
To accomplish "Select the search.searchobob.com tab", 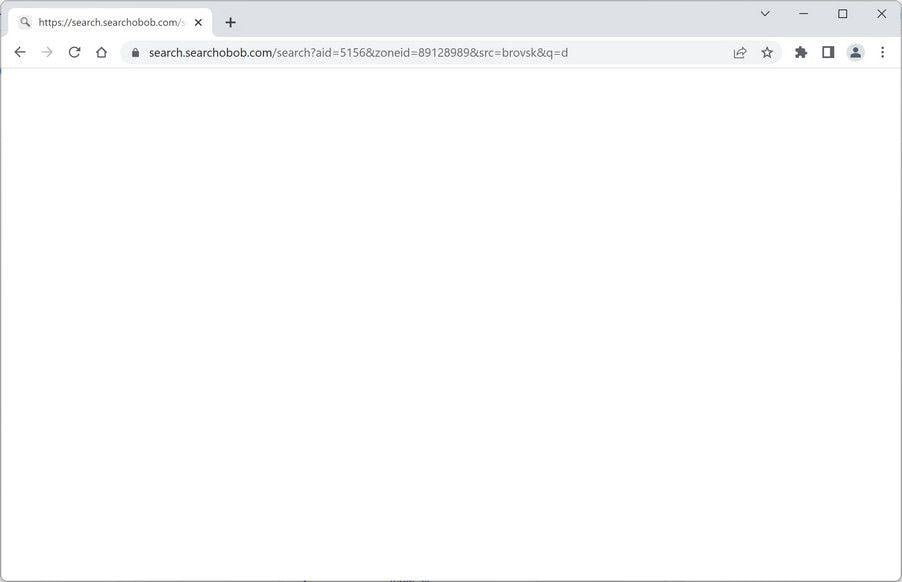I will click(110, 22).
